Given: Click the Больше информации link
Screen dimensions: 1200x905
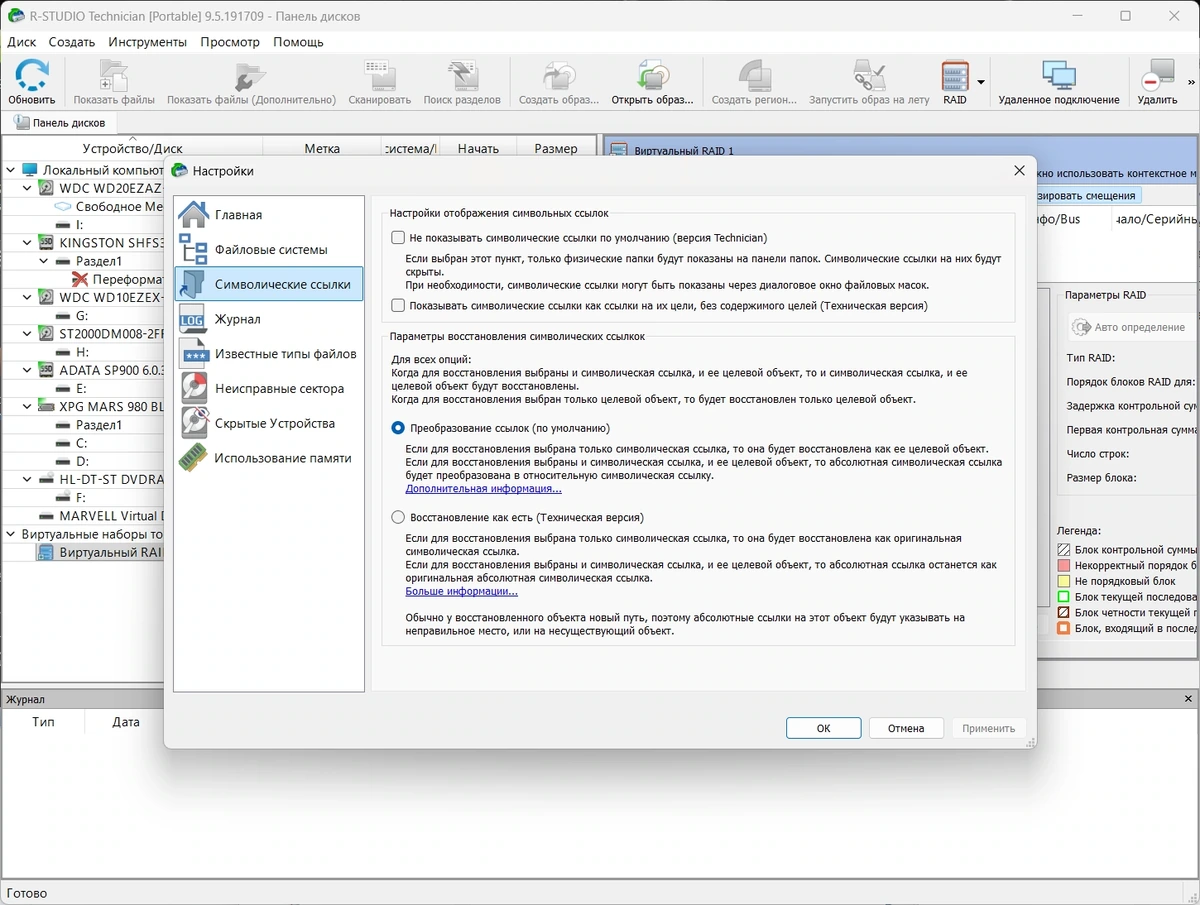Looking at the screenshot, I should (x=461, y=591).
